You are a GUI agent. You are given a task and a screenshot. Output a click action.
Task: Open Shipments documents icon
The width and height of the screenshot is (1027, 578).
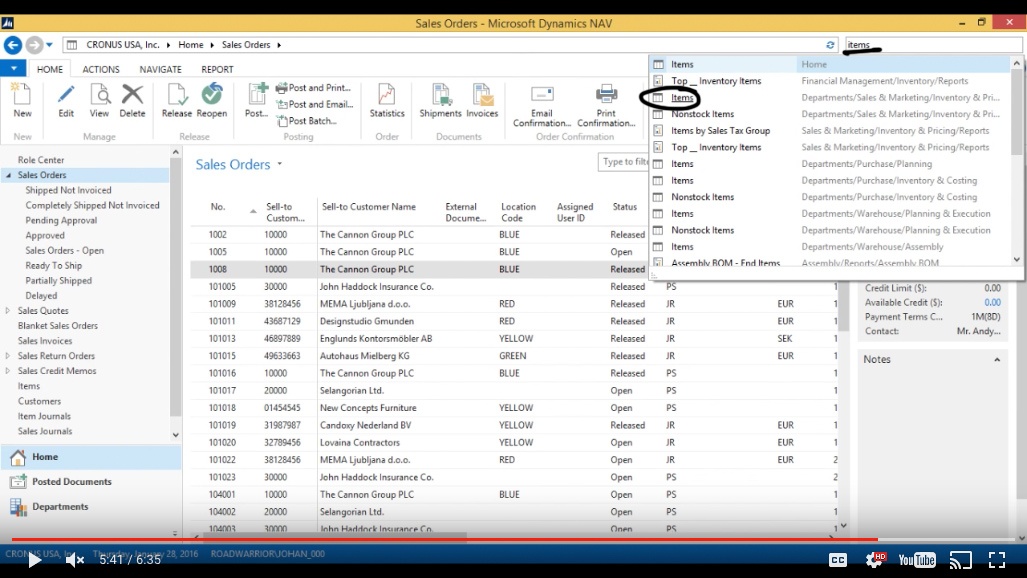click(x=440, y=94)
